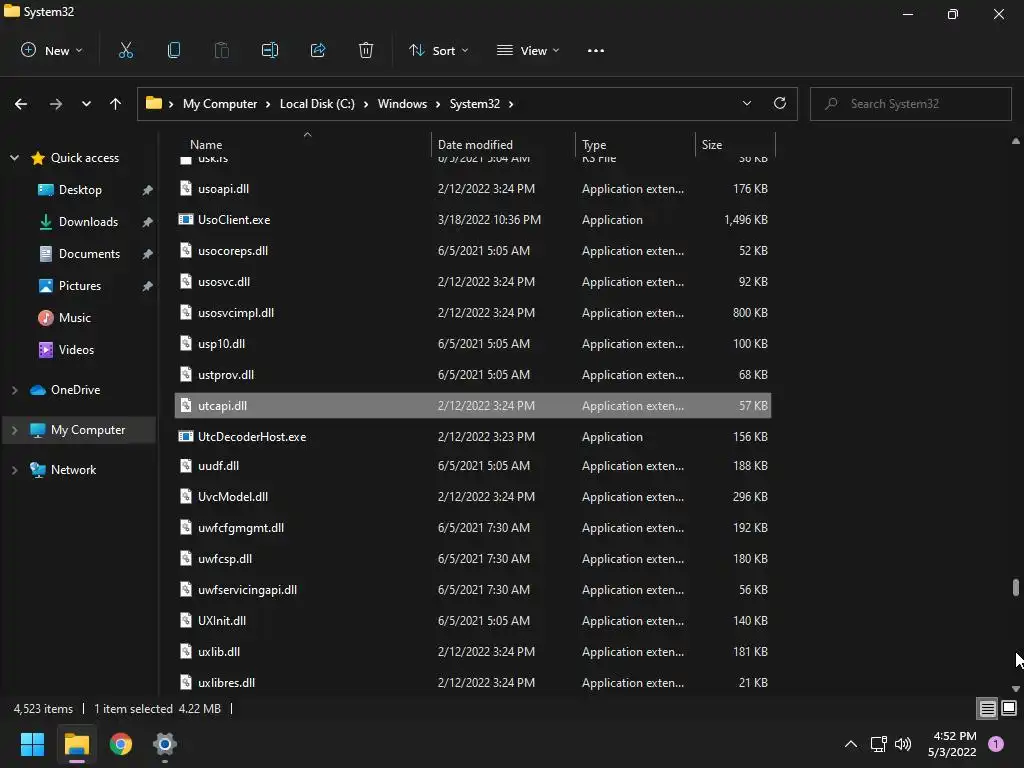Expand chevron after System32 breadcrumb
1024x768 pixels.
coord(511,104)
